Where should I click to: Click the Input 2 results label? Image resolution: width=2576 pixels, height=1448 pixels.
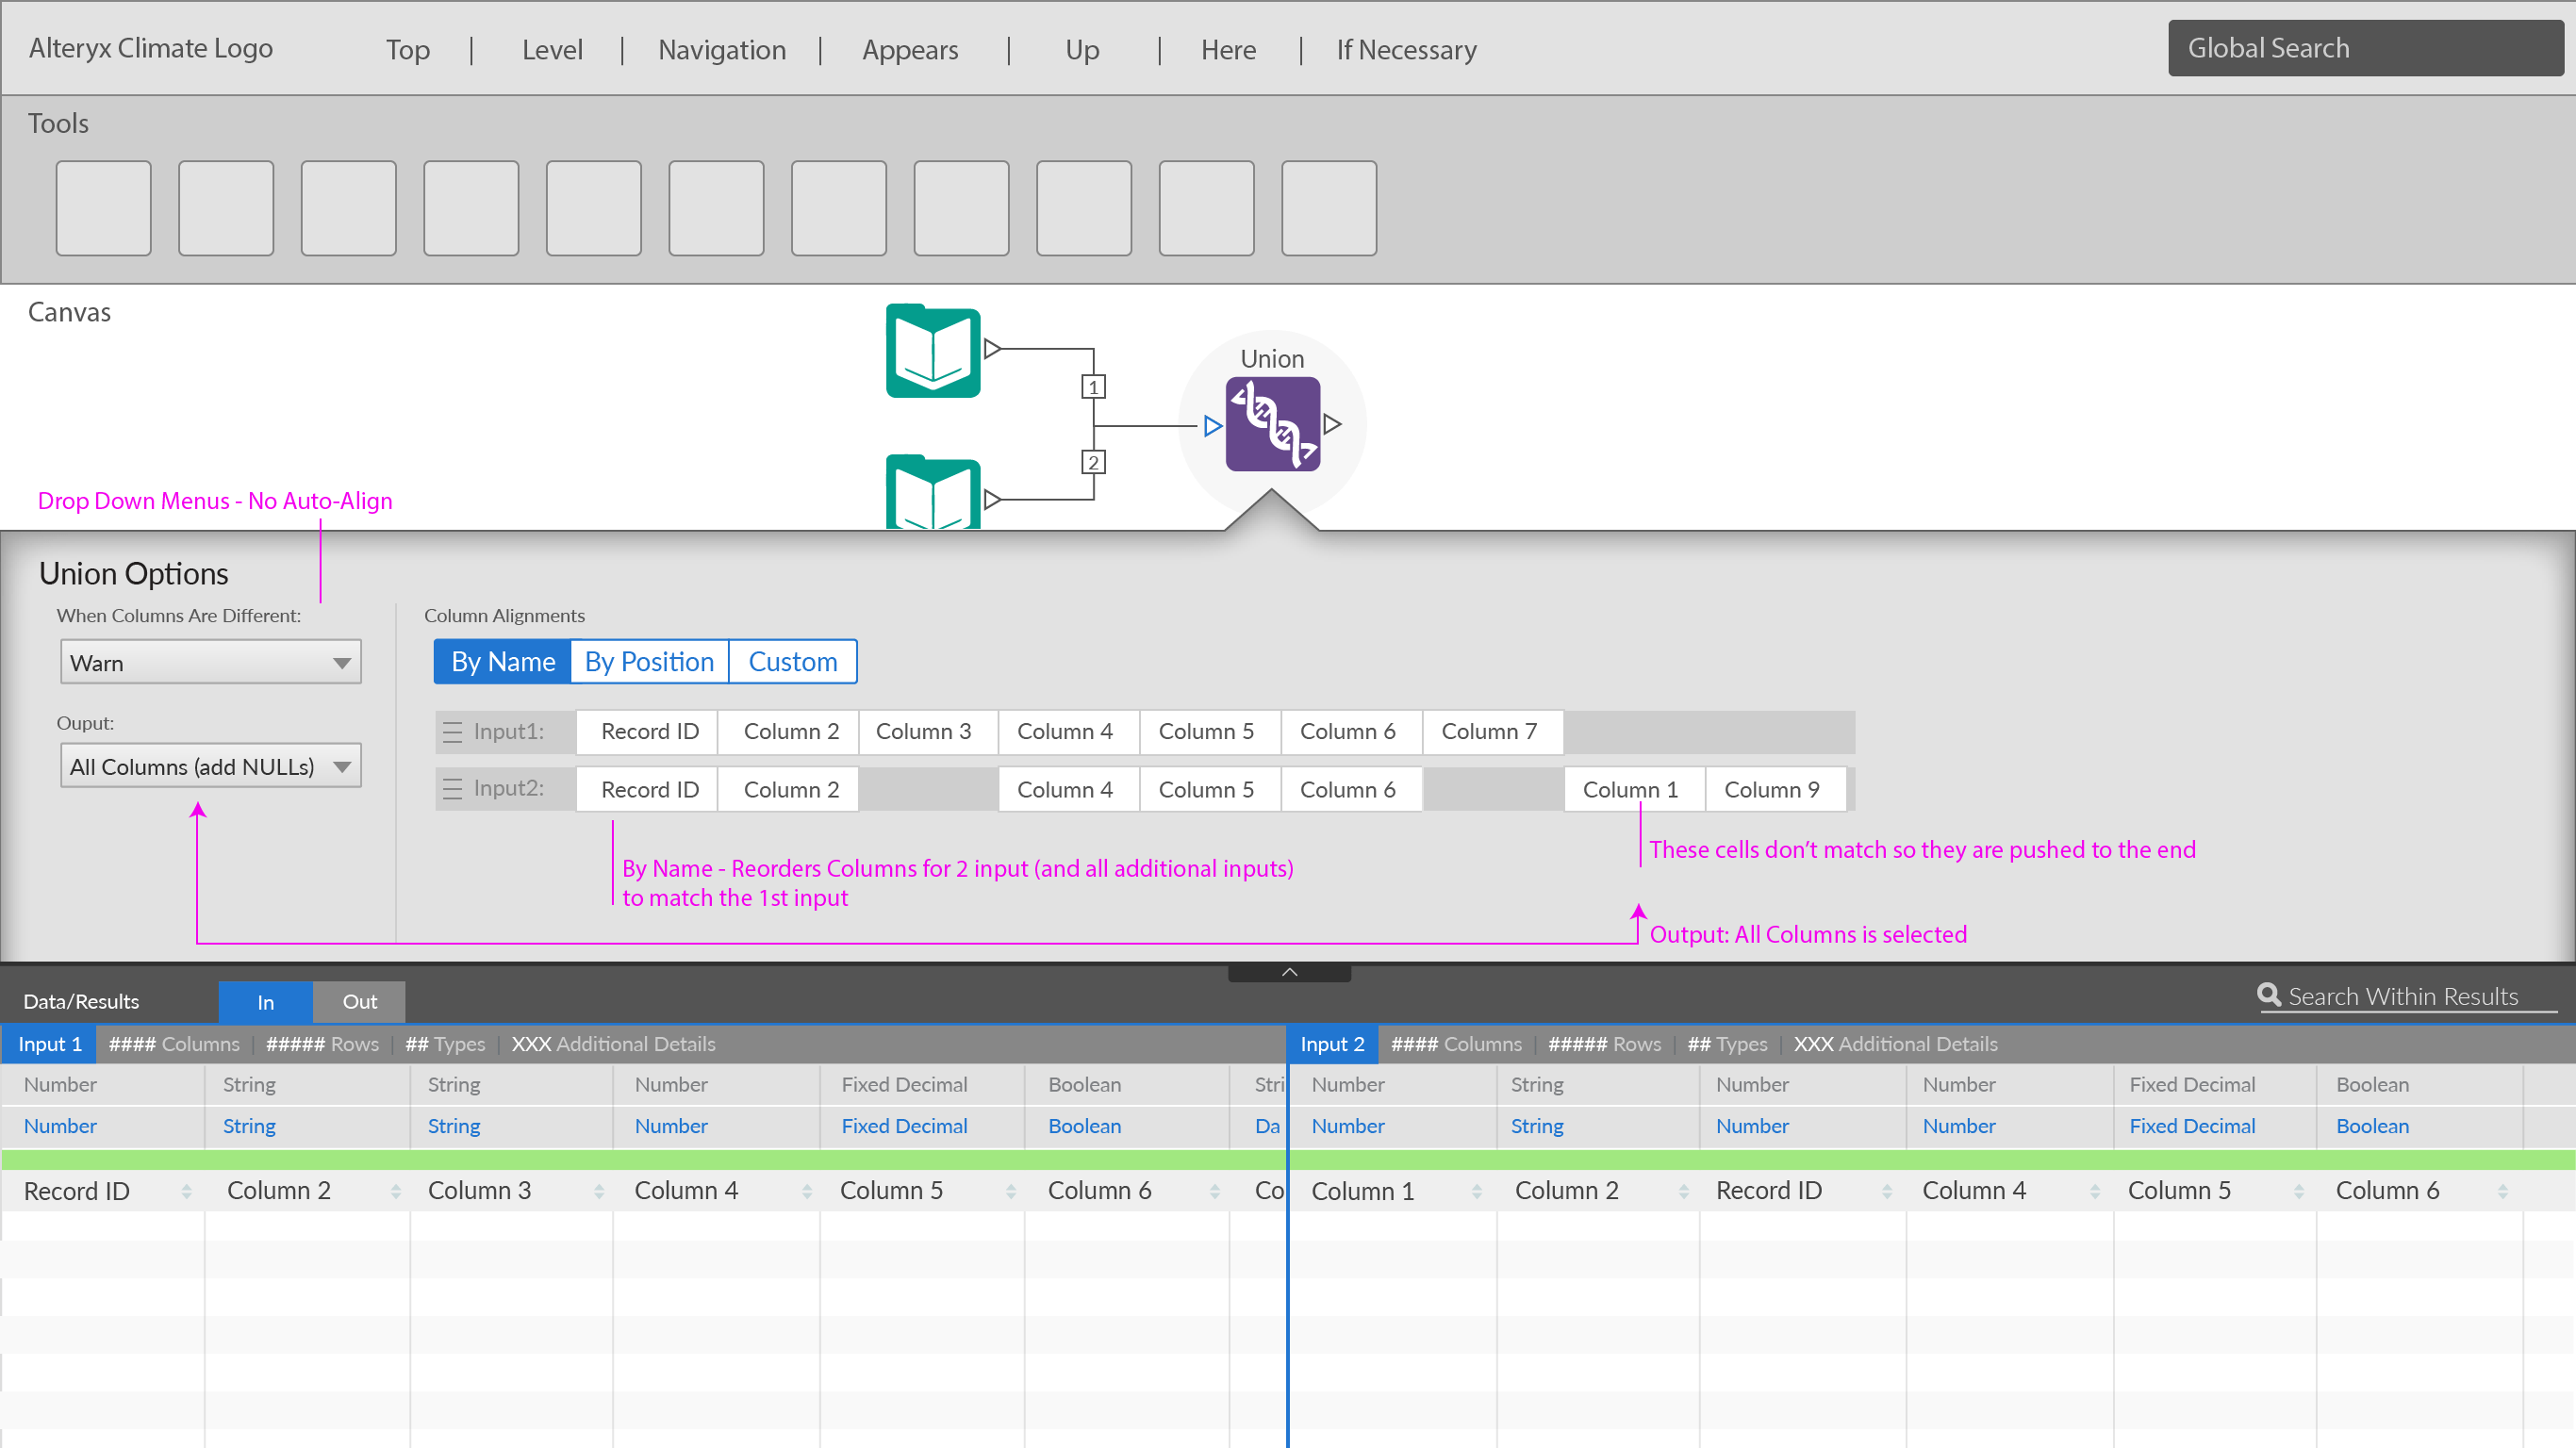point(1331,1044)
